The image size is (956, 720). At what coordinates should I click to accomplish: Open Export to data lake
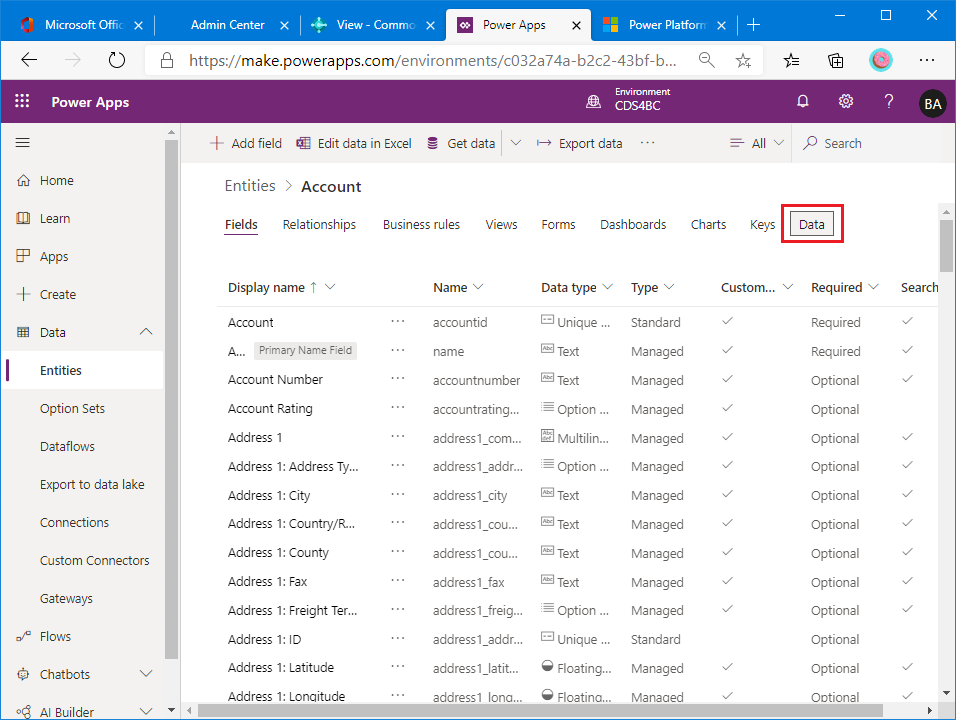[92, 484]
